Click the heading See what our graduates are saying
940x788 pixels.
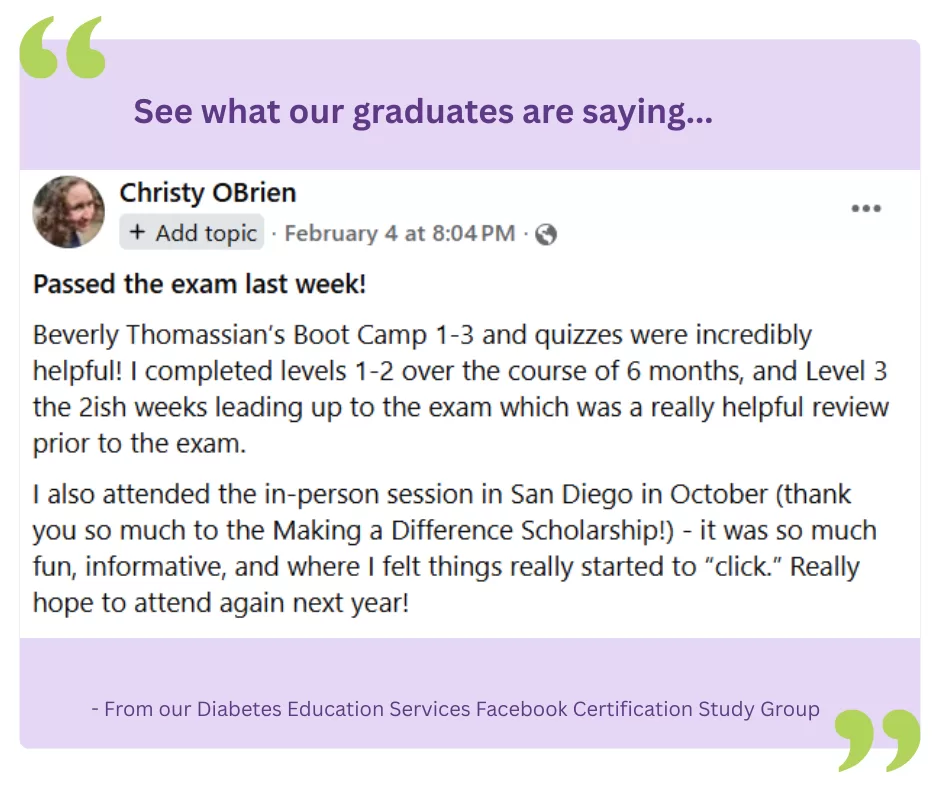pos(423,112)
